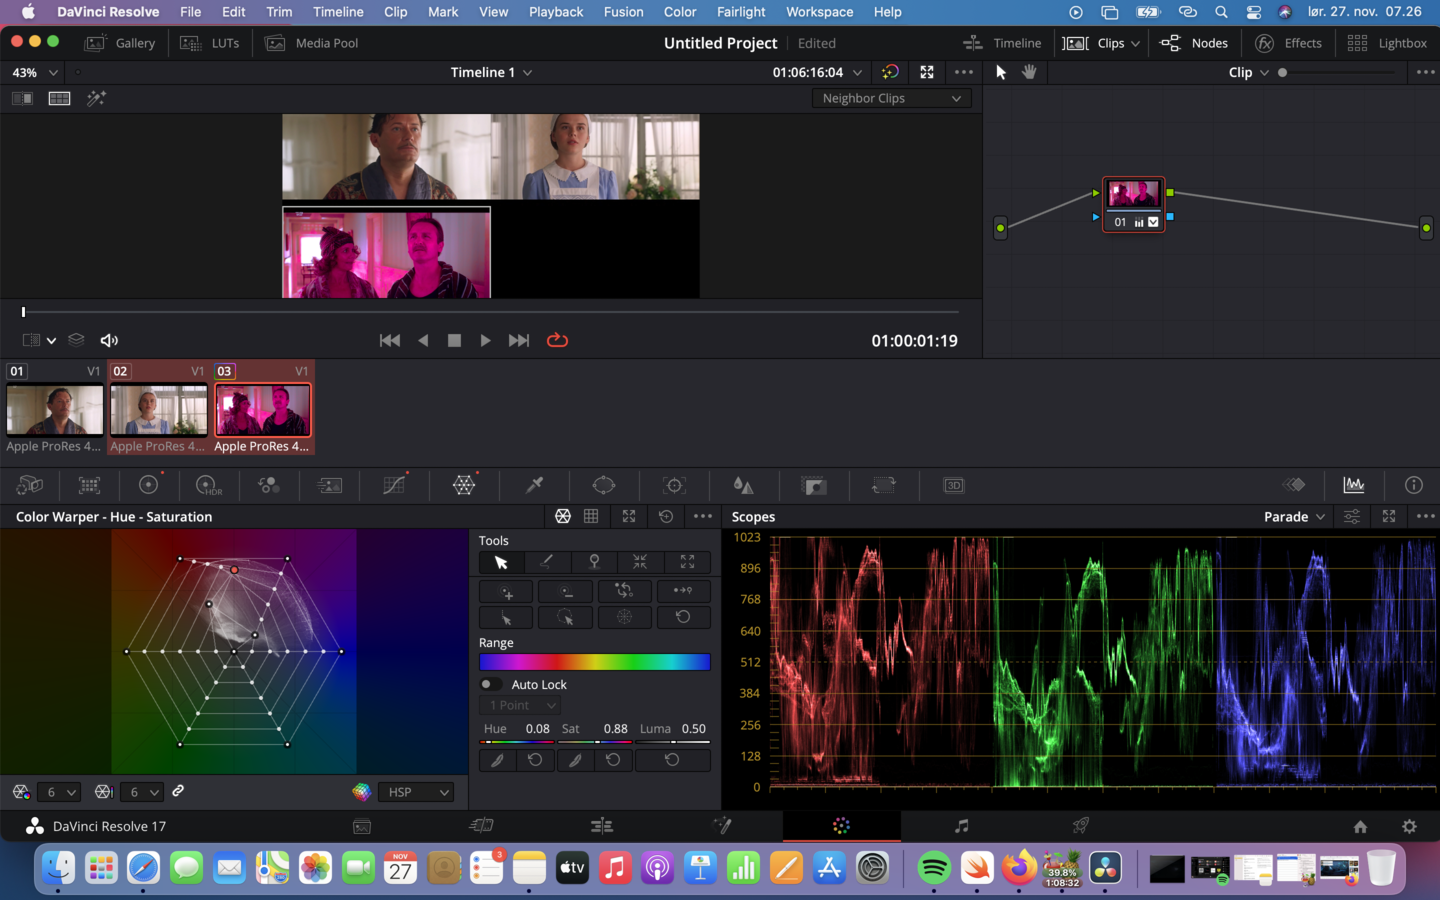The image size is (1440, 900).
Task: Open the Keyframes palette
Action: pyautogui.click(x=1294, y=485)
